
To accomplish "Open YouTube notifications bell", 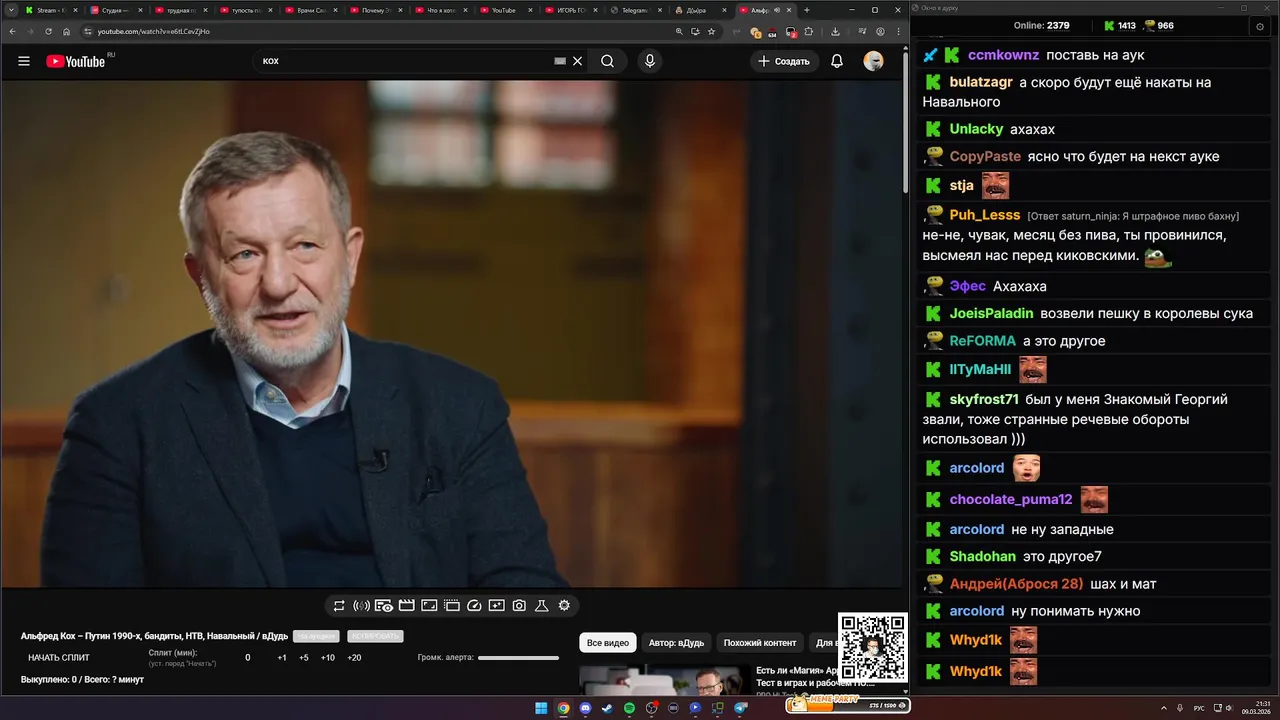I will tap(837, 61).
